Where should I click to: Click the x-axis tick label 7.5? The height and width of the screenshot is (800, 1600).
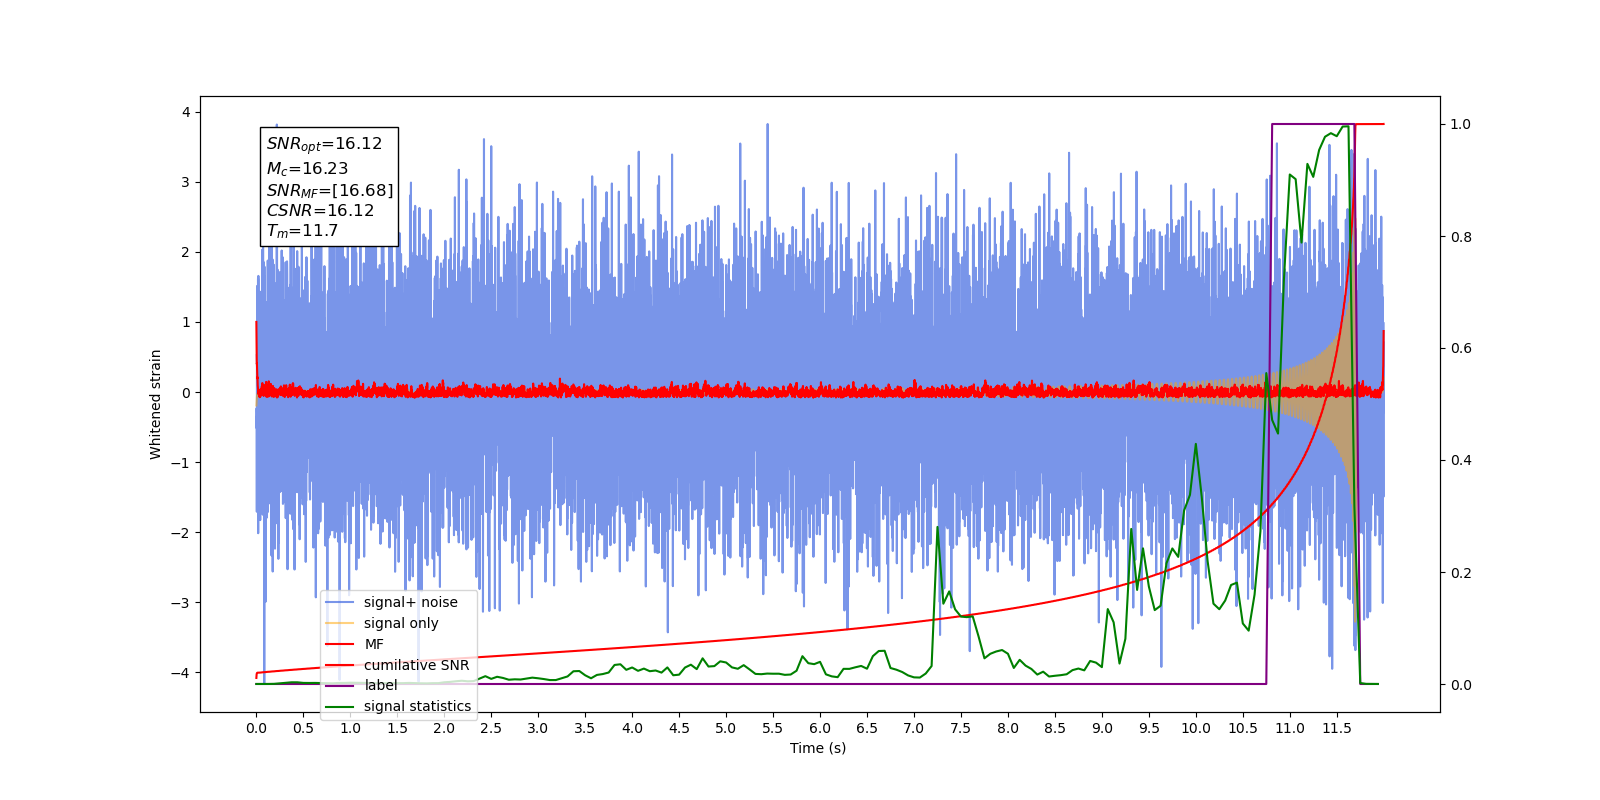[x=961, y=728]
